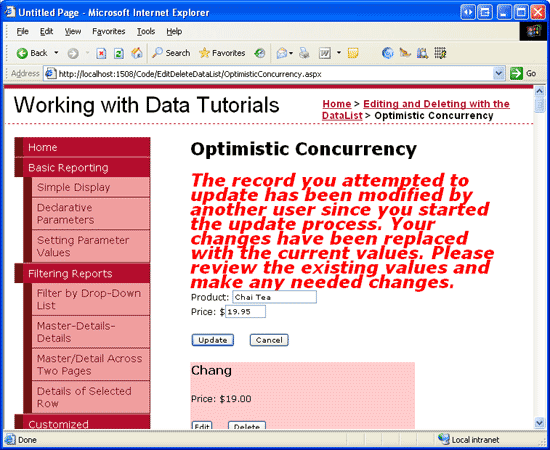Click the Edit with Word icon

coord(324,53)
